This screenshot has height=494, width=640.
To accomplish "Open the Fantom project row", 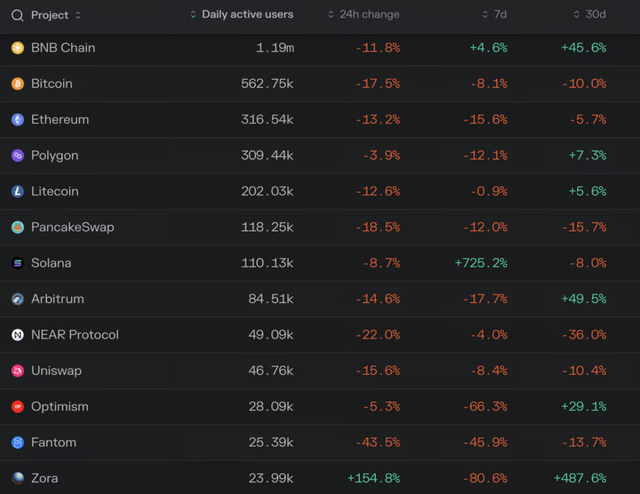I will click(x=53, y=443).
